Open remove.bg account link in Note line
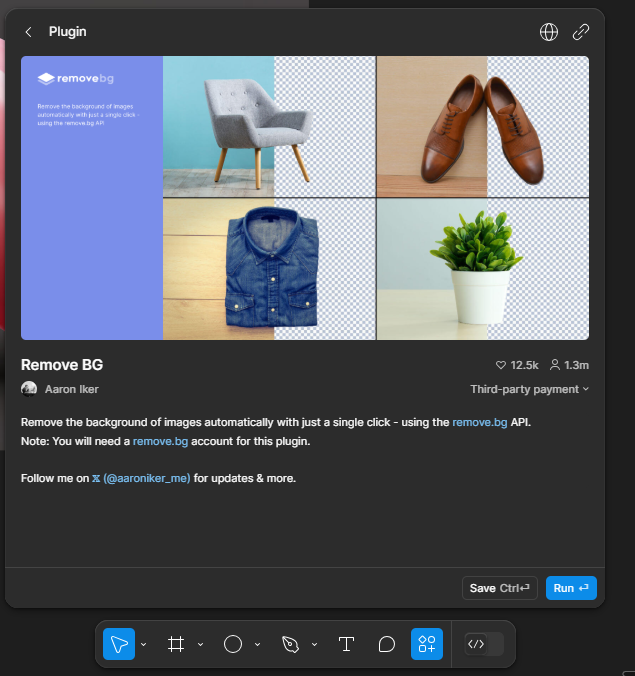The image size is (635, 676). click(x=160, y=441)
